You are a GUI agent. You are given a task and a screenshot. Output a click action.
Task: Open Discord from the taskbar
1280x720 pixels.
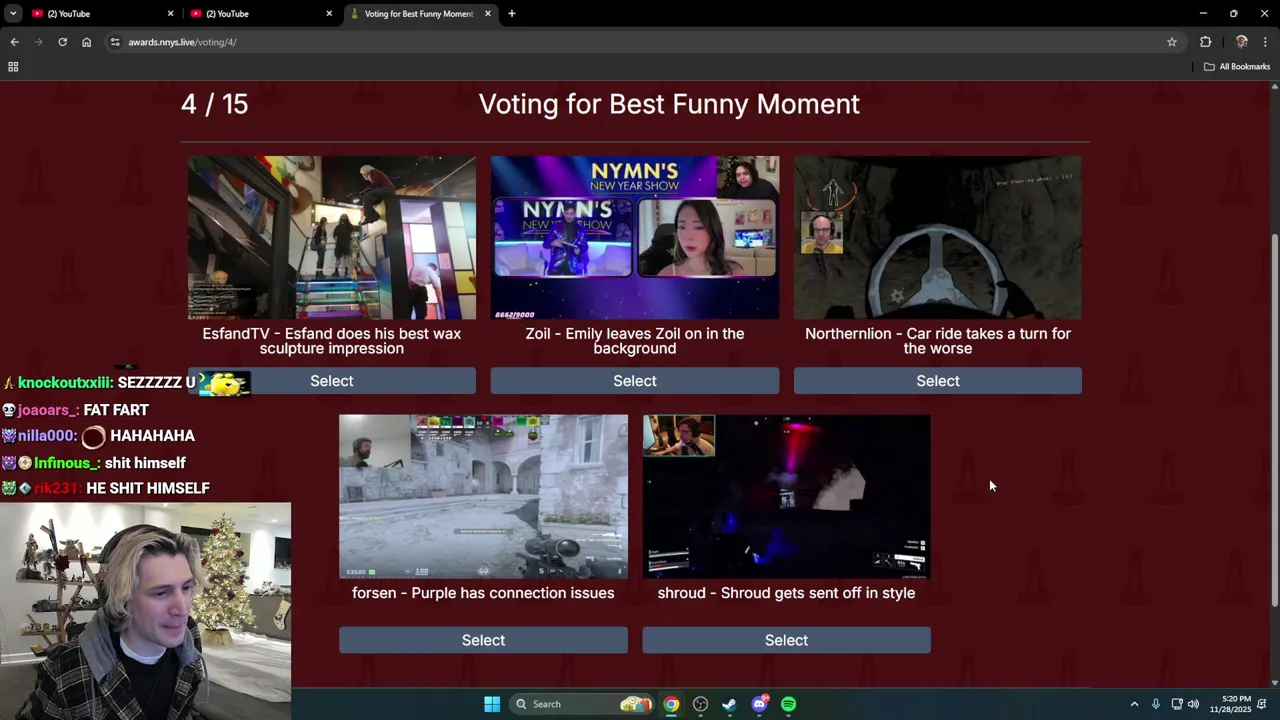tap(759, 704)
